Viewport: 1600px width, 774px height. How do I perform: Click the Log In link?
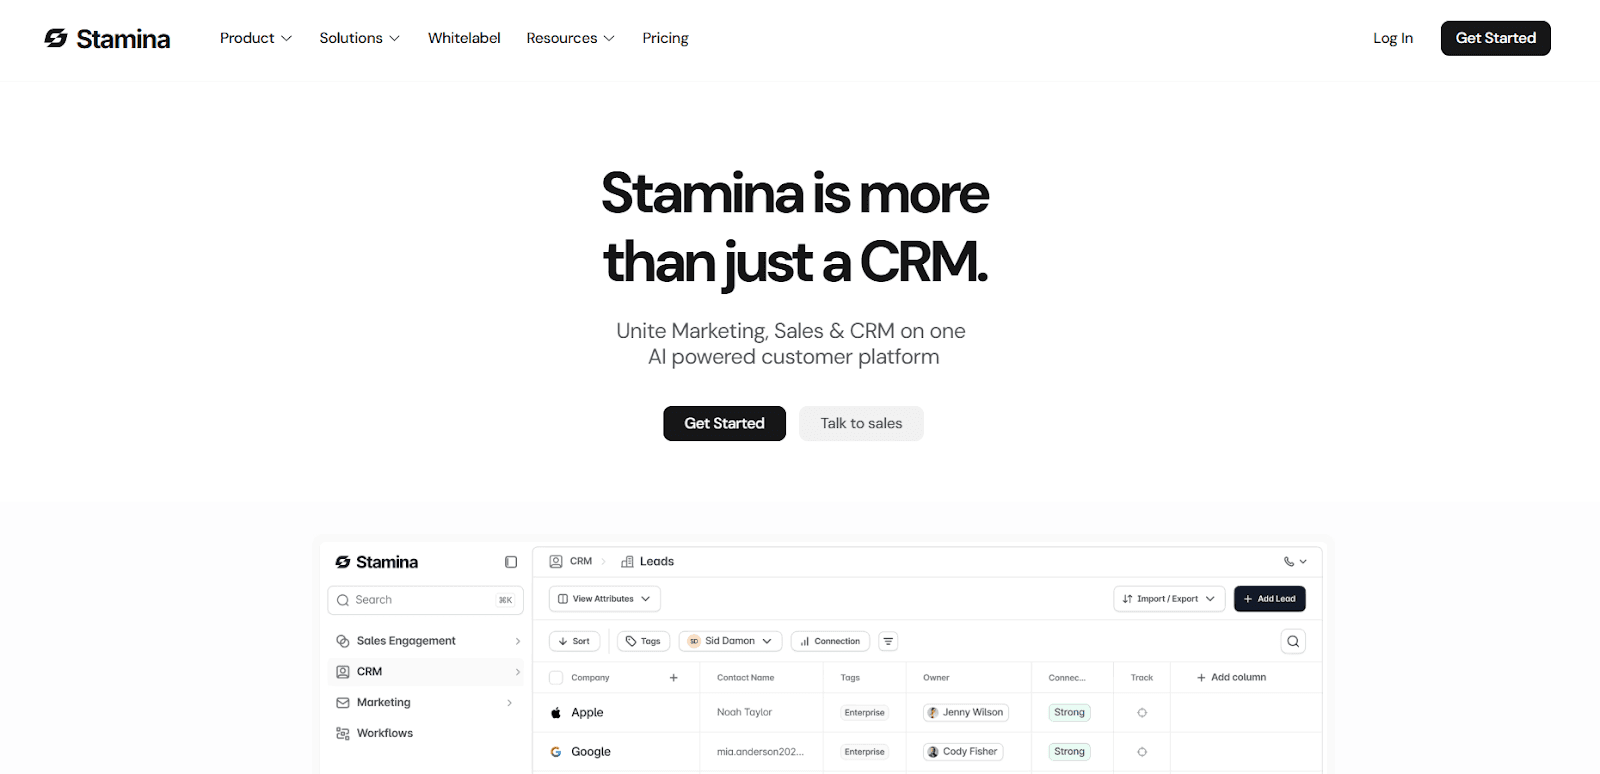pos(1393,38)
